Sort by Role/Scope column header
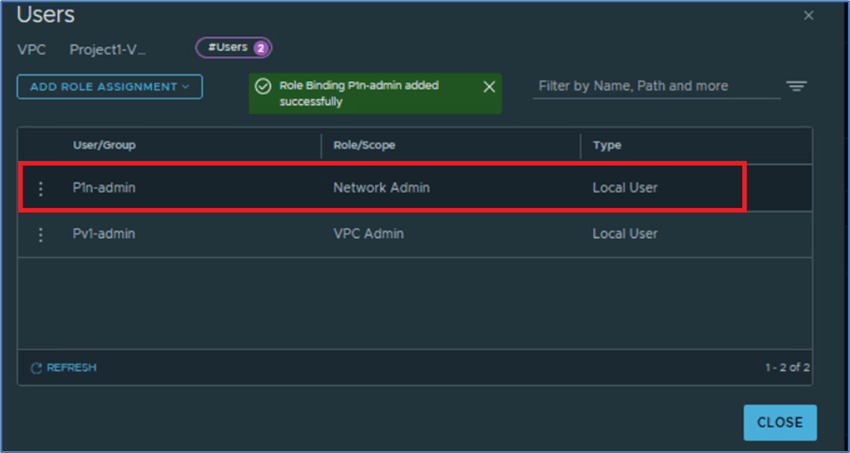850x453 pixels. click(x=364, y=145)
